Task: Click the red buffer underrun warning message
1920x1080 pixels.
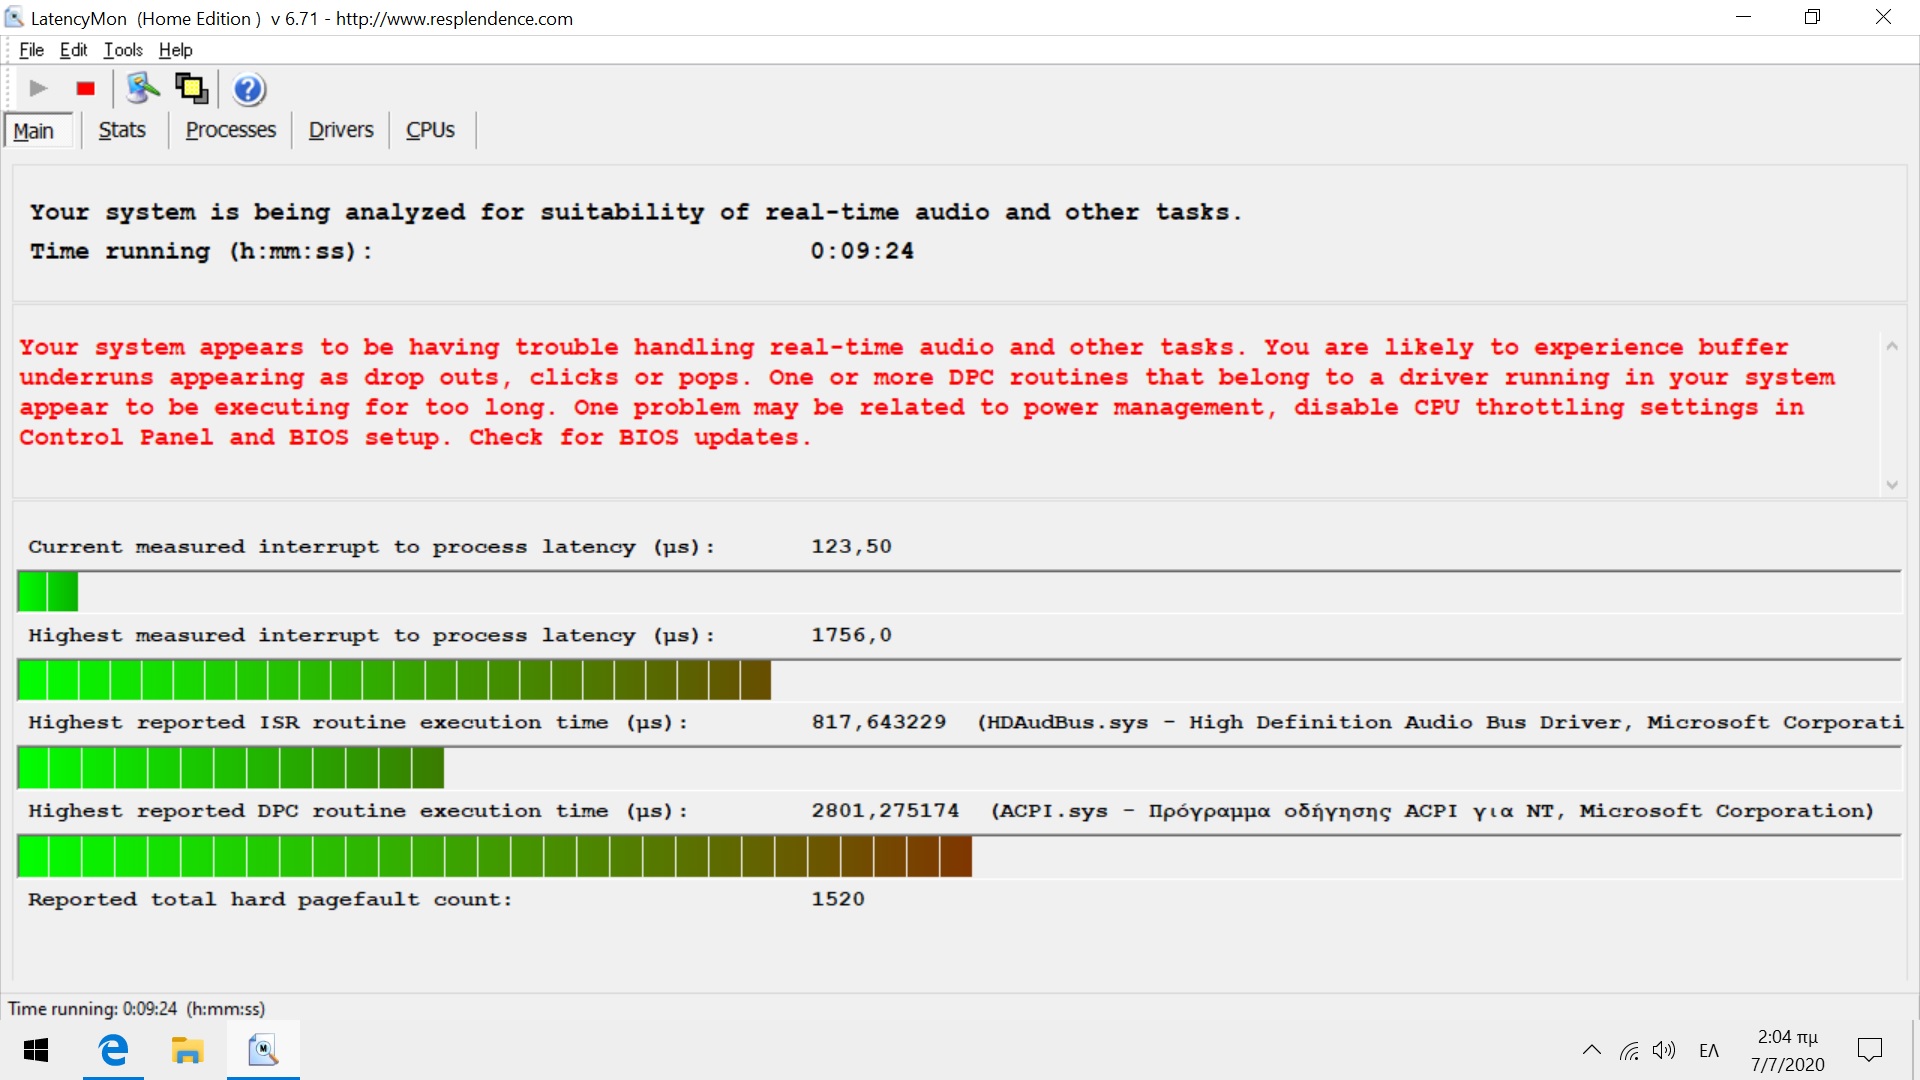Action: 927,392
